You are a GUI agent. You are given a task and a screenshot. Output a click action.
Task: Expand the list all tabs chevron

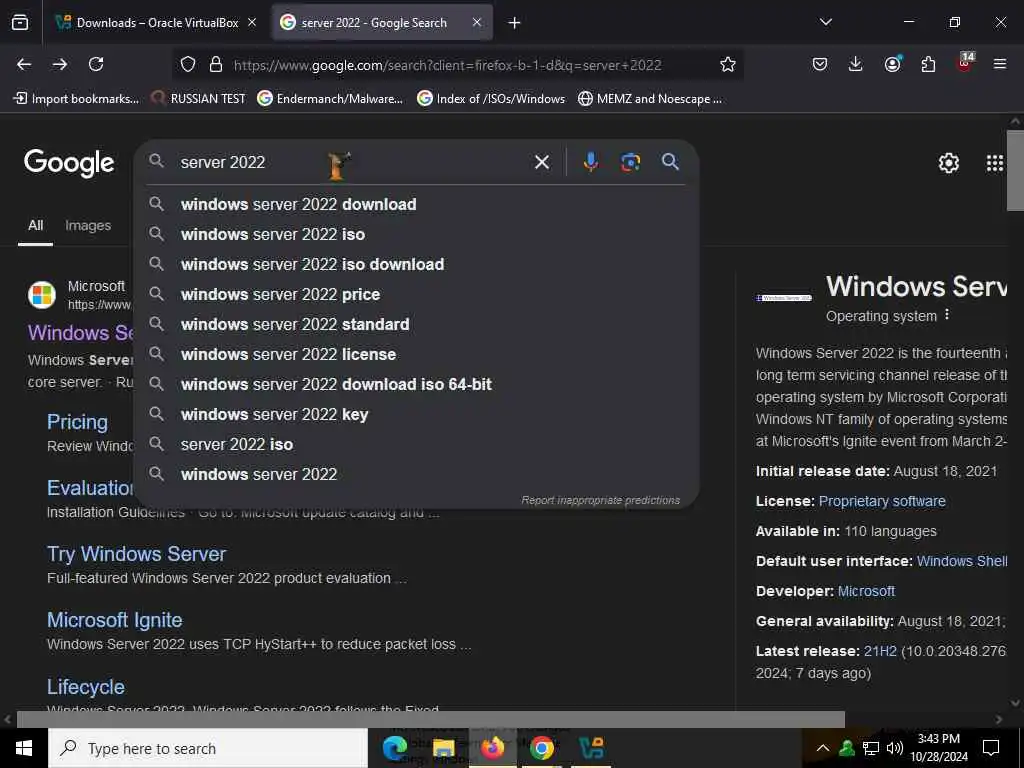tap(825, 22)
